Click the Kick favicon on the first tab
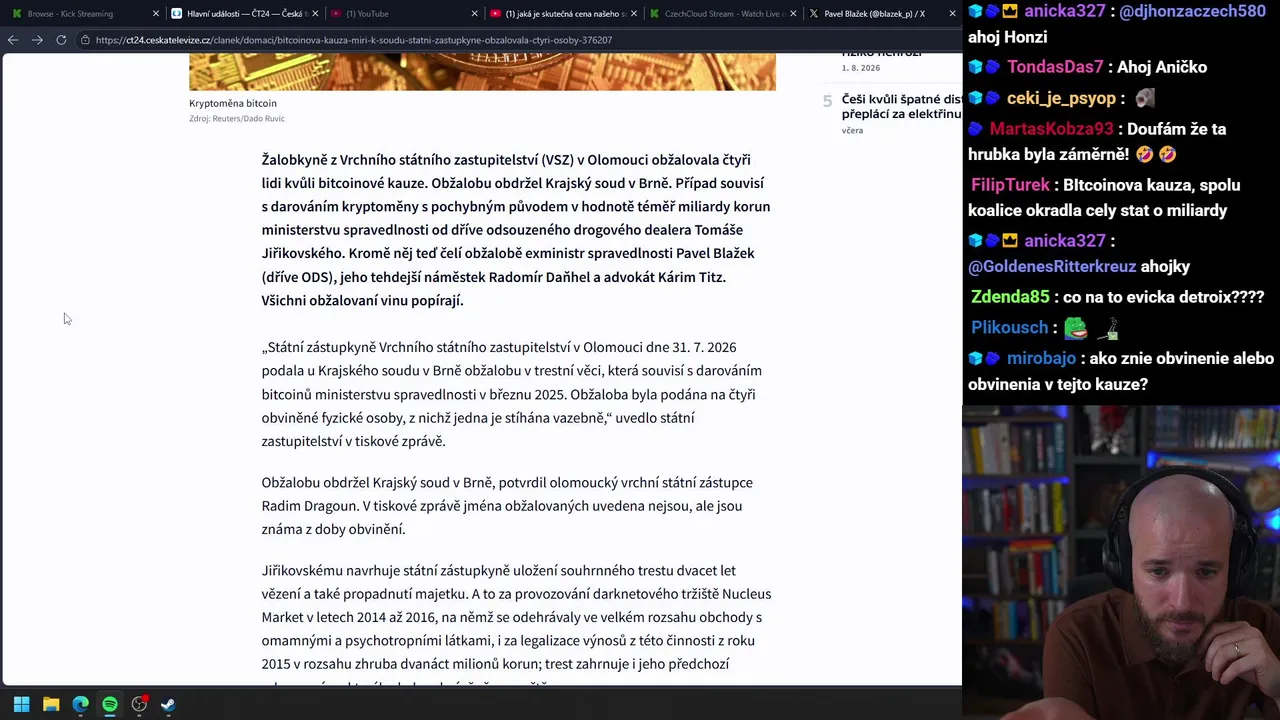This screenshot has width=1280, height=720. point(17,14)
